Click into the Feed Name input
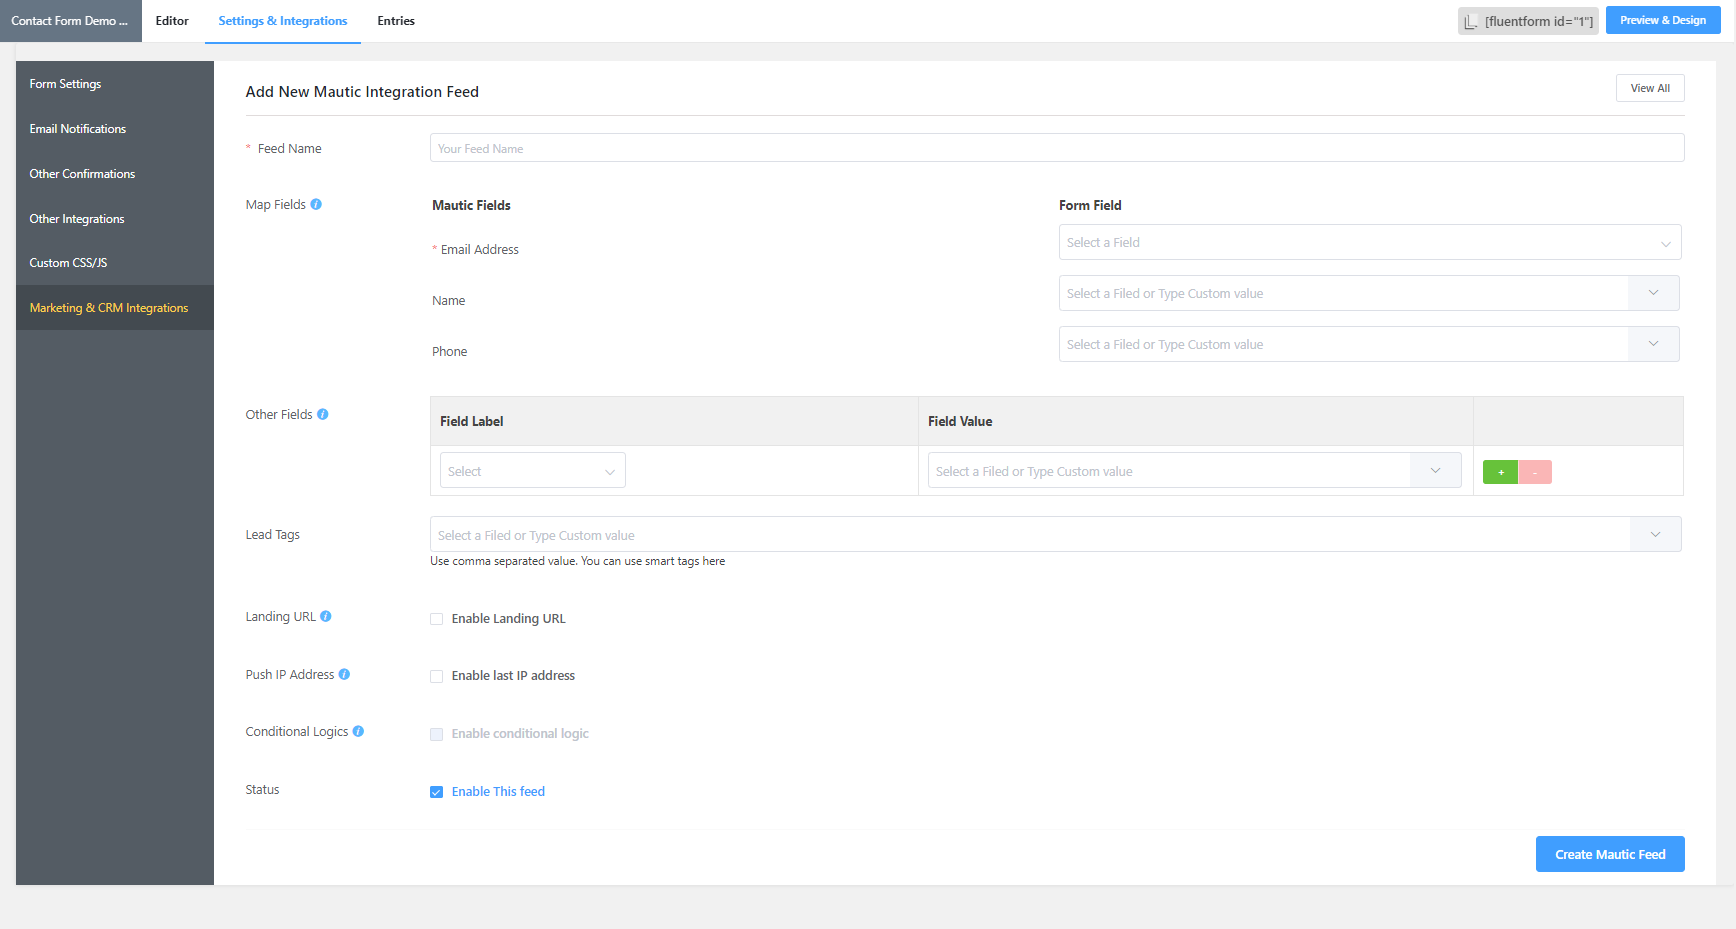 (x=1057, y=148)
